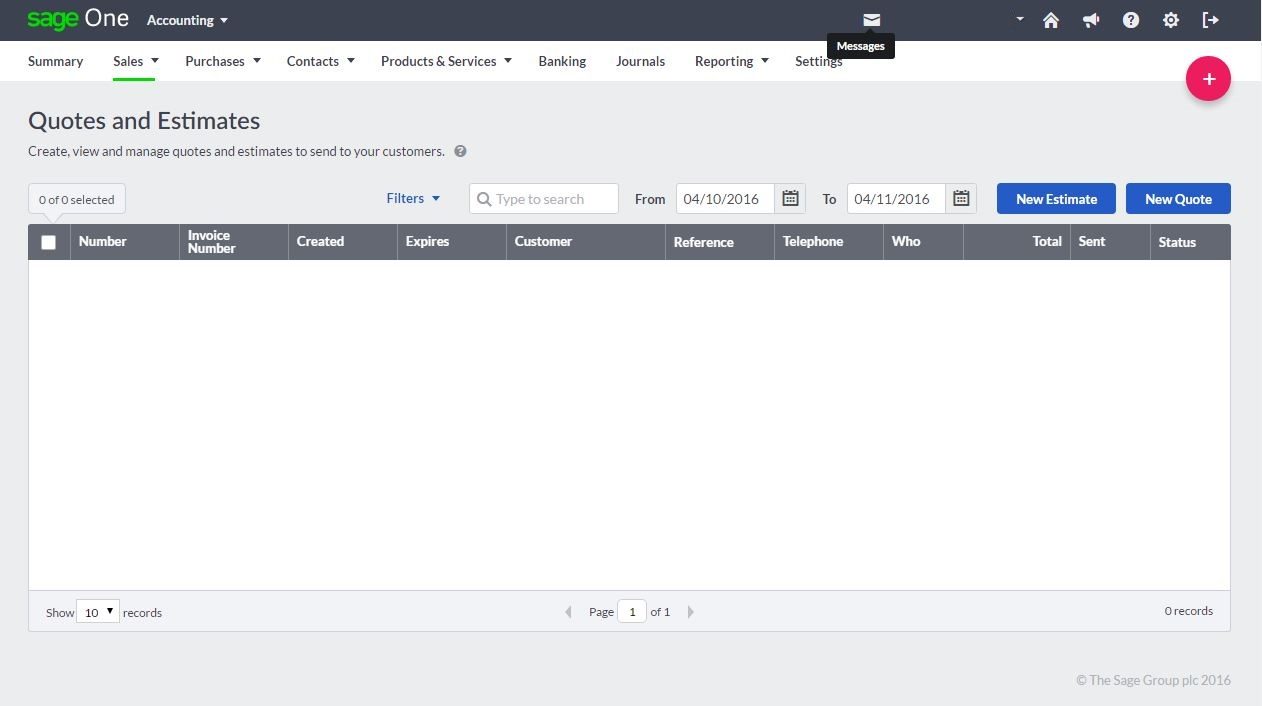
Task: Open the Messages envelope icon
Action: [x=871, y=20]
